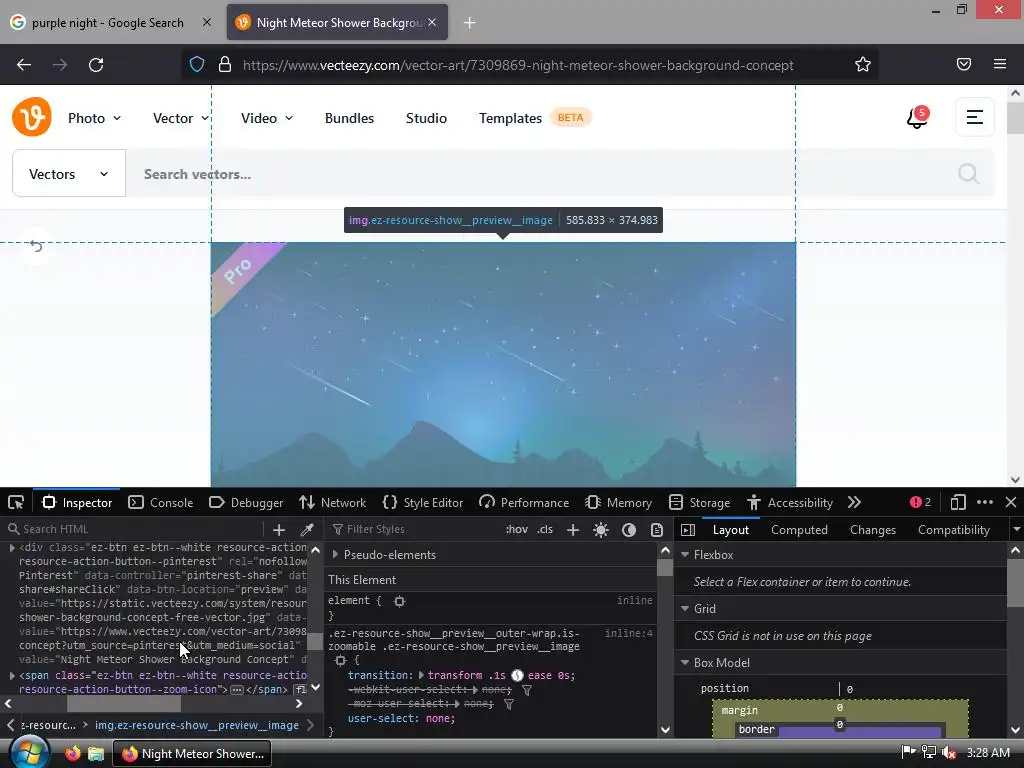Open the Photo menu
This screenshot has height=768, width=1024.
pyautogui.click(x=95, y=118)
